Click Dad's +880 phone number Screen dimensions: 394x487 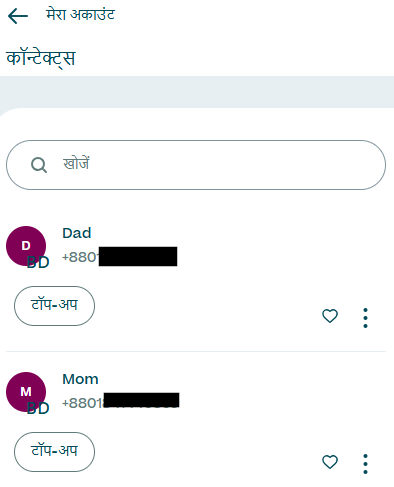(120, 257)
